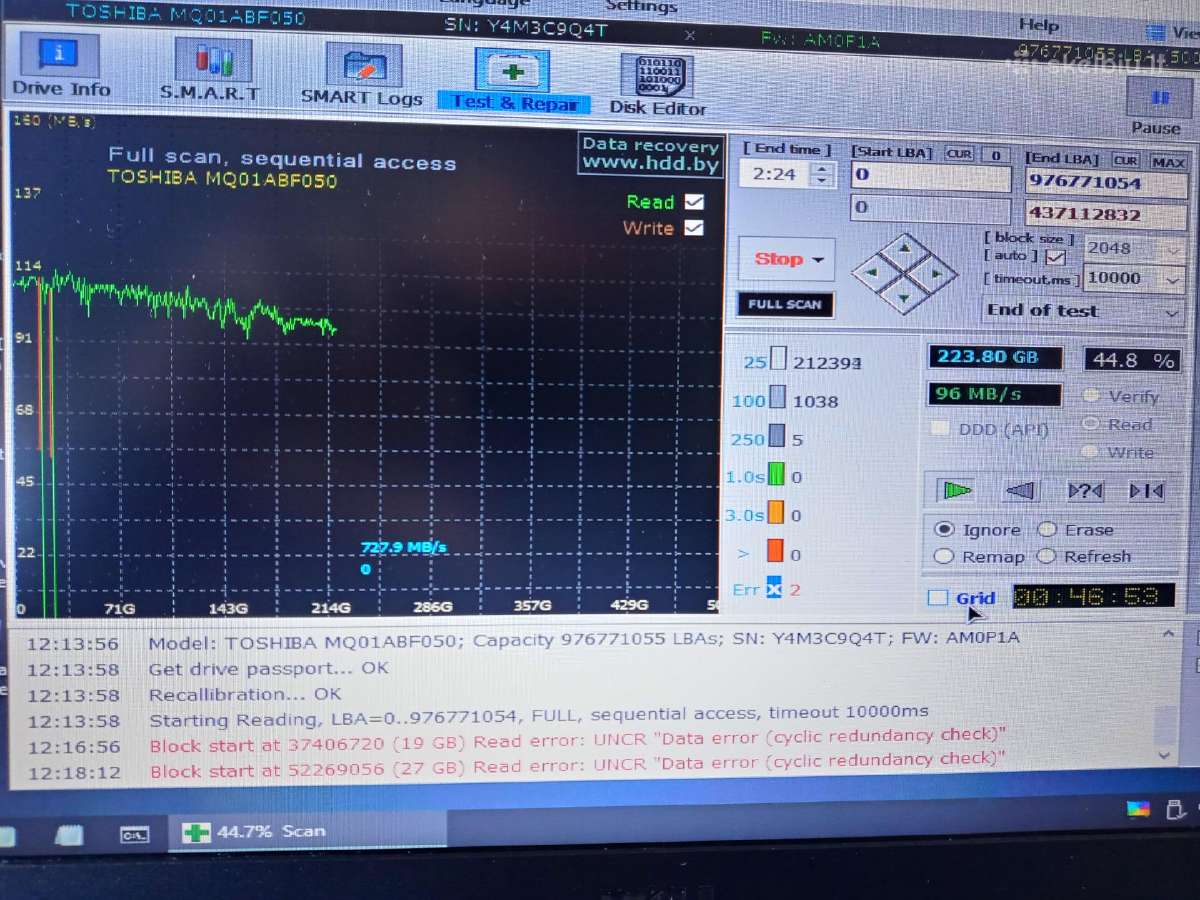Viewport: 1200px width, 900px height.
Task: Click End LBA MAX button
Action: (x=1168, y=162)
